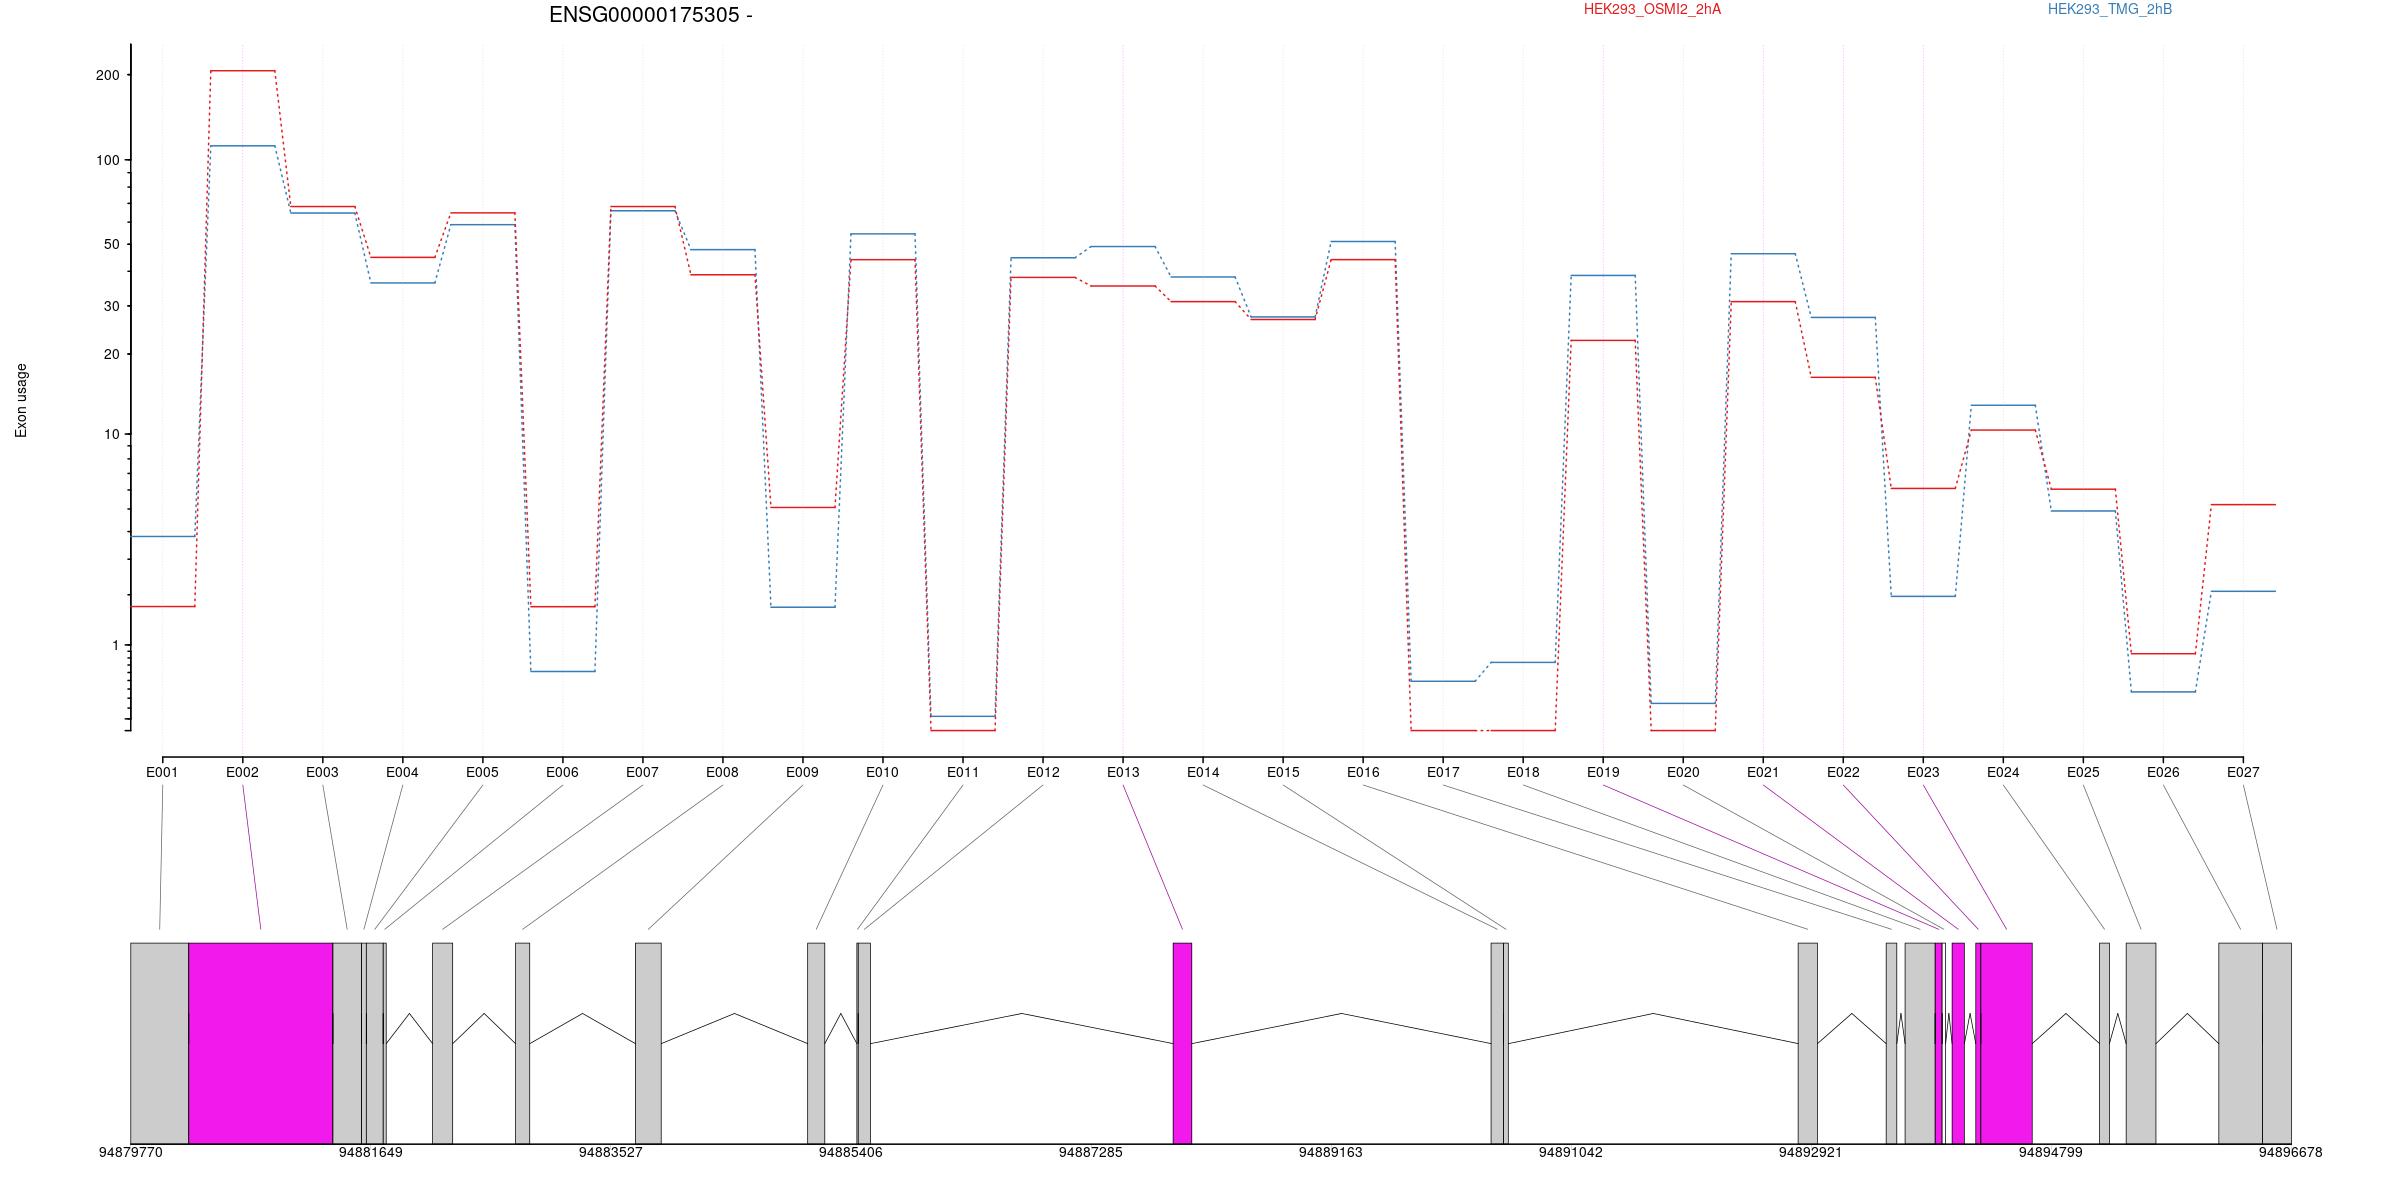Viewport: 2400px width, 1200px height.
Task: Click genomic coordinate 94889163
Action: pyautogui.click(x=1330, y=1152)
